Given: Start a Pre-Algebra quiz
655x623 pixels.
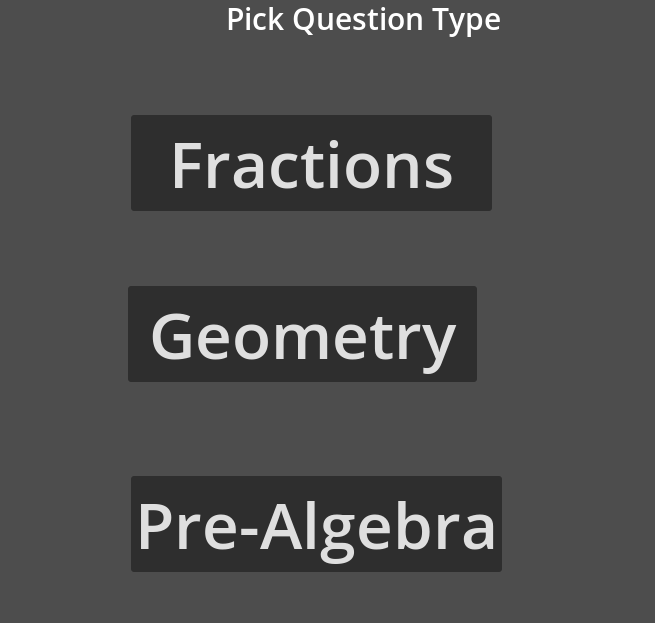Looking at the screenshot, I should 316,524.
